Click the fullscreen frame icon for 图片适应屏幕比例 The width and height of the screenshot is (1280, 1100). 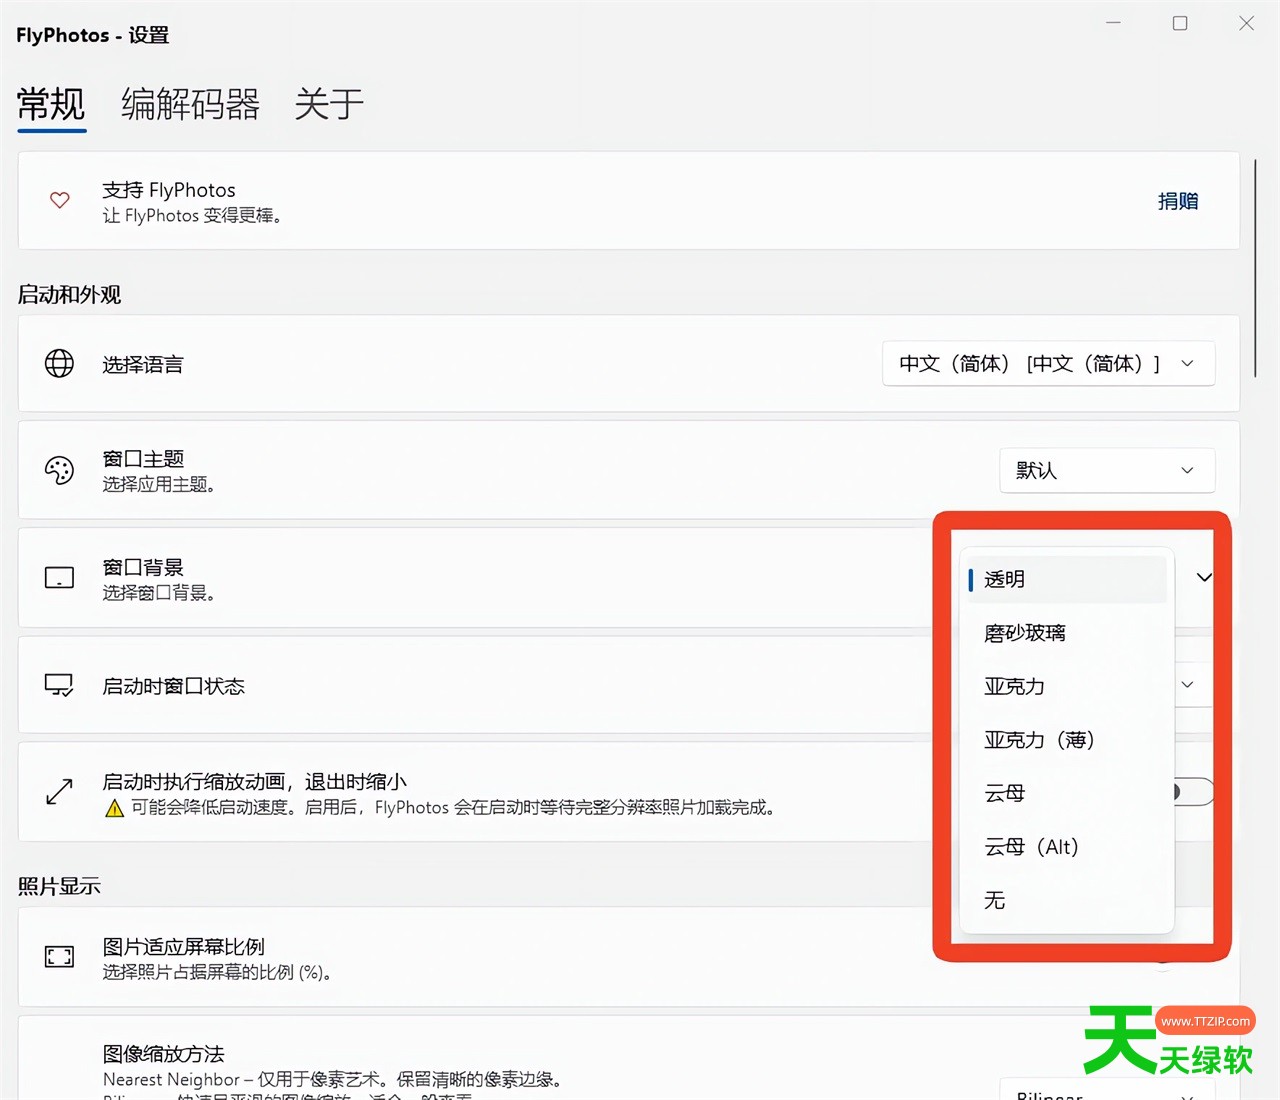[x=59, y=957]
